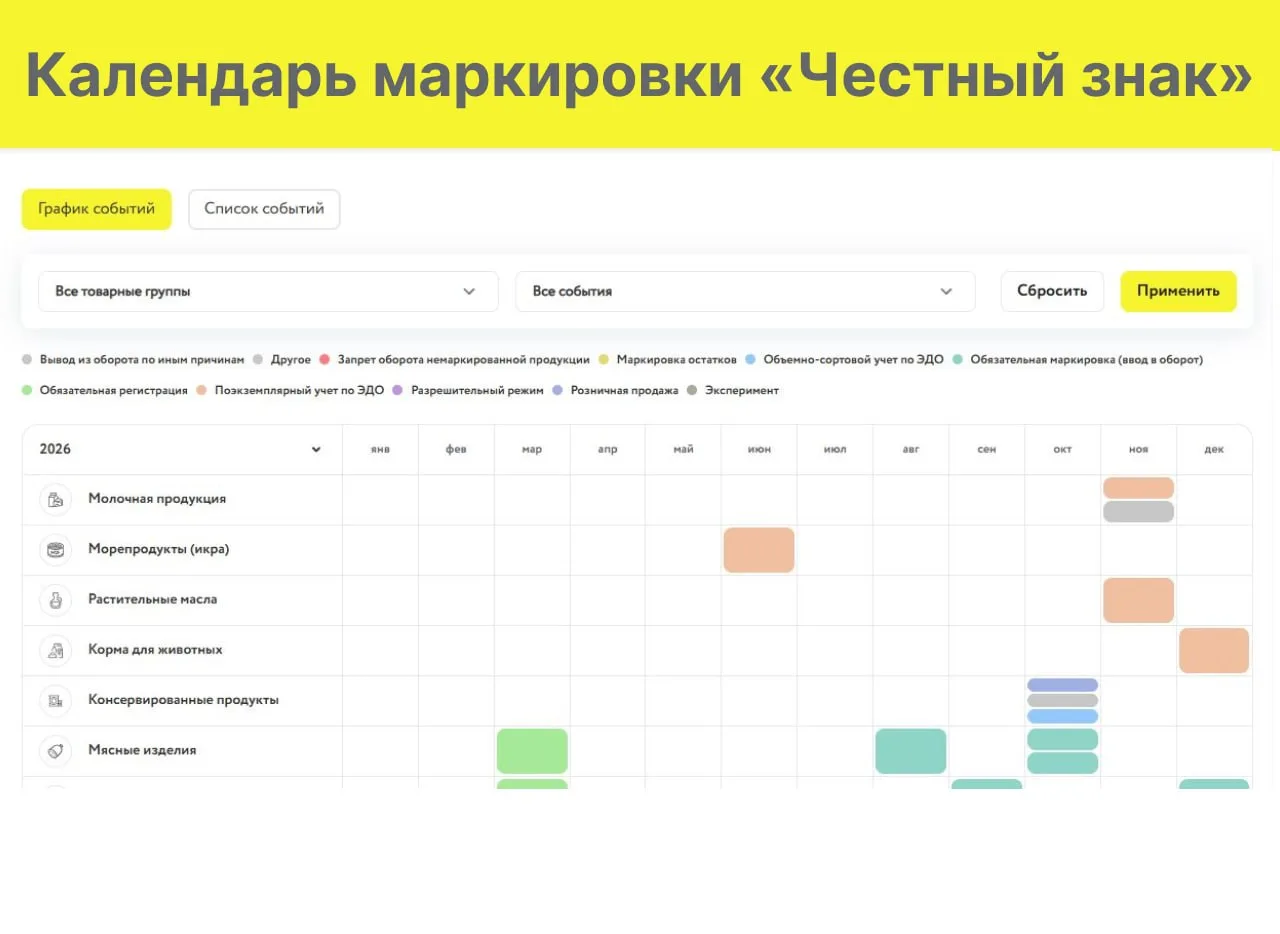Click the seafood caviar category icon
Image resolution: width=1280 pixels, height=934 pixels.
[x=56, y=549]
